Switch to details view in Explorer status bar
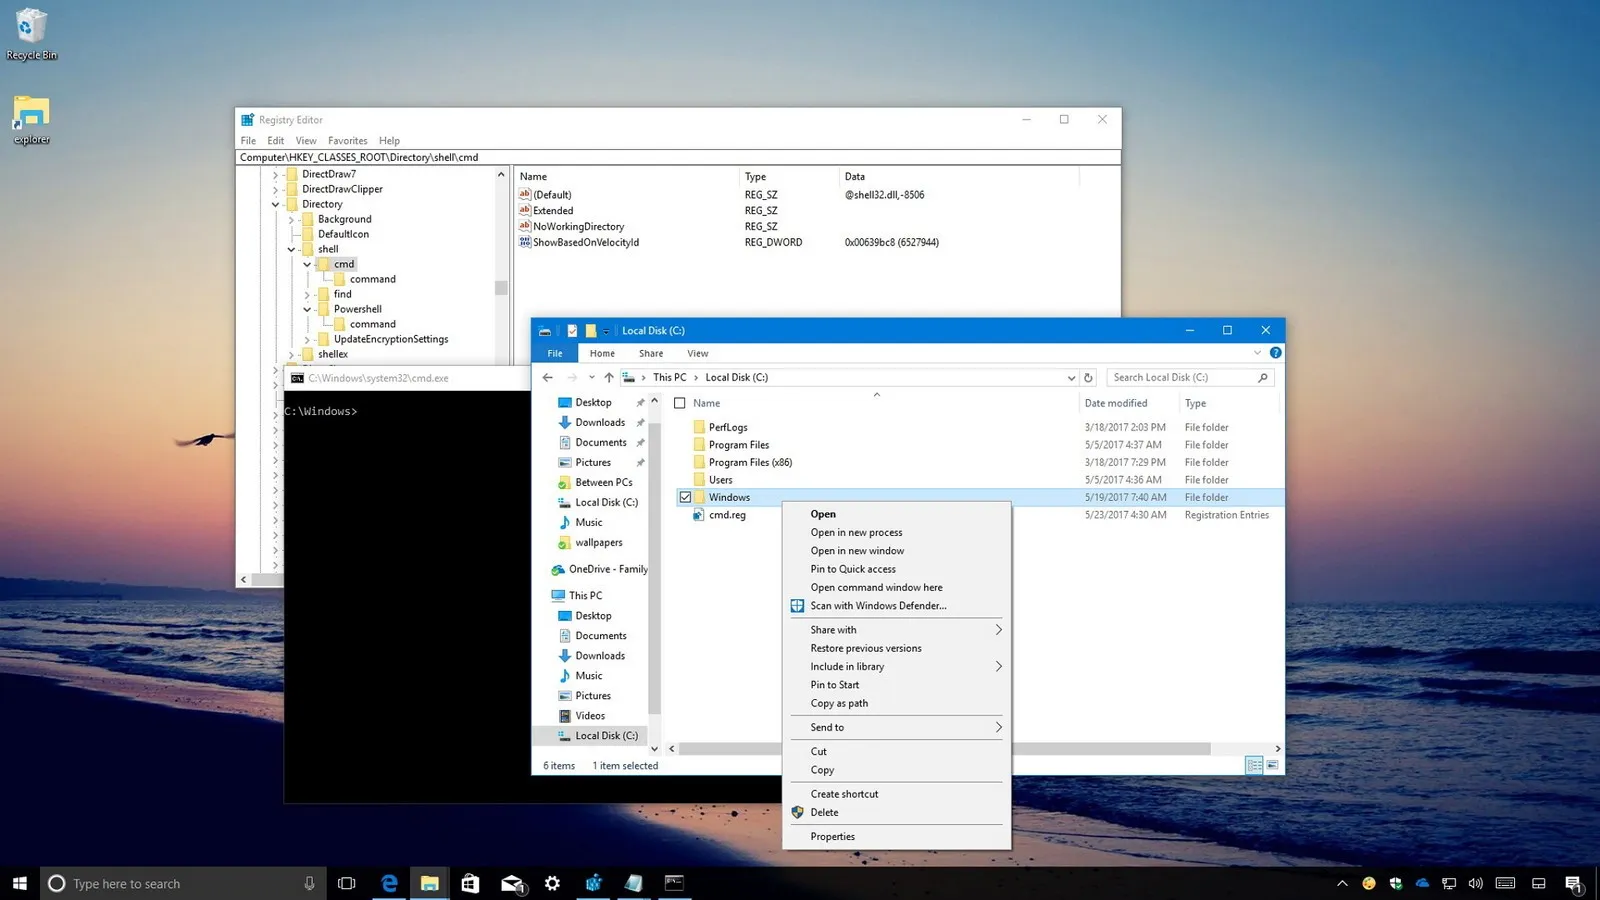The width and height of the screenshot is (1600, 900). point(1254,765)
